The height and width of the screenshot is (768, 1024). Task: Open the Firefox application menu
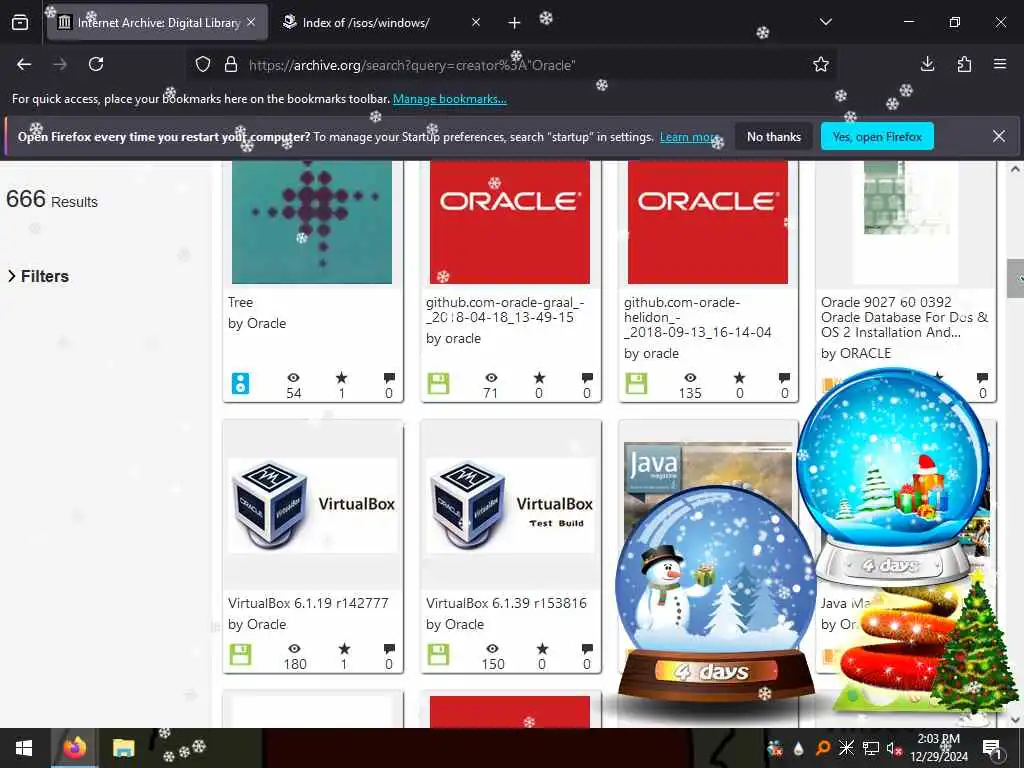pyautogui.click(x=1000, y=64)
